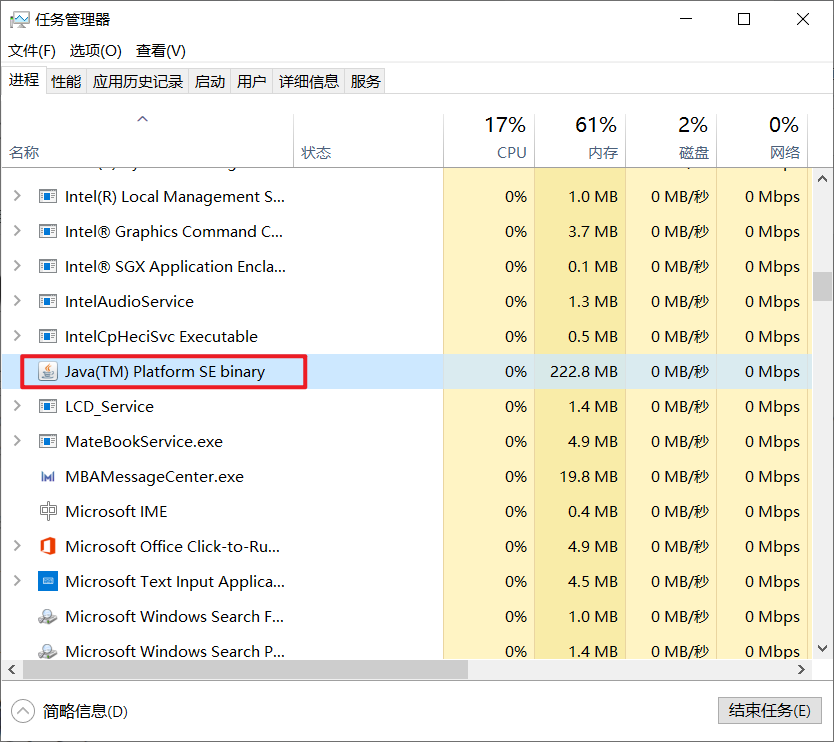Sort by the CPU column header
The width and height of the screenshot is (834, 742).
click(x=489, y=140)
